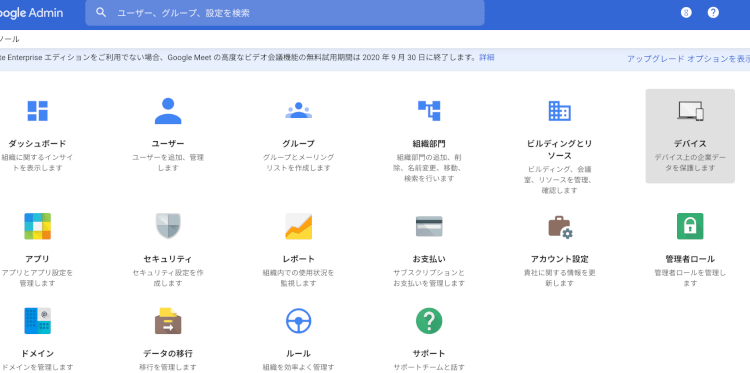Click the ドメイン title text
The height and width of the screenshot is (373, 750).
(x=37, y=353)
